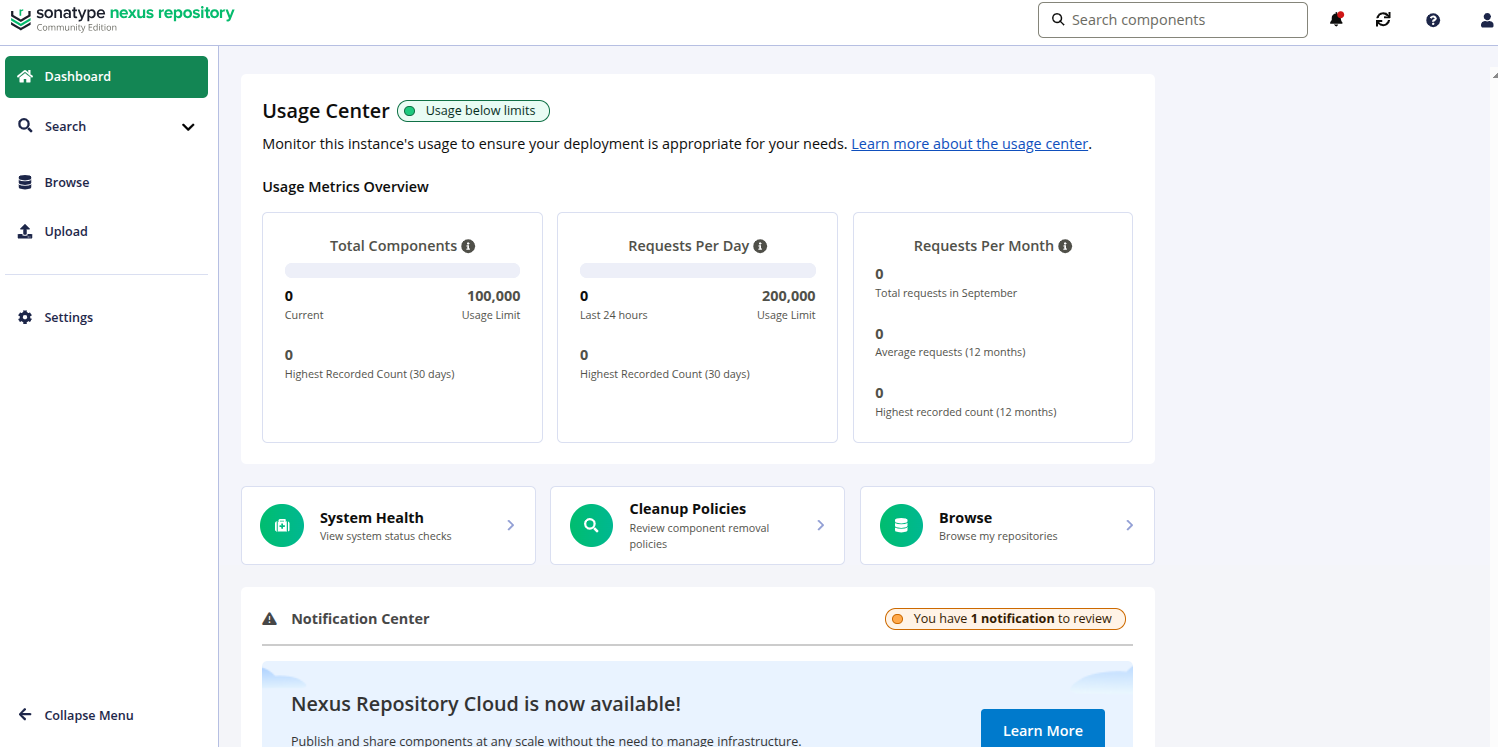Open Settings in the sidebar
This screenshot has width=1498, height=747.
[68, 317]
